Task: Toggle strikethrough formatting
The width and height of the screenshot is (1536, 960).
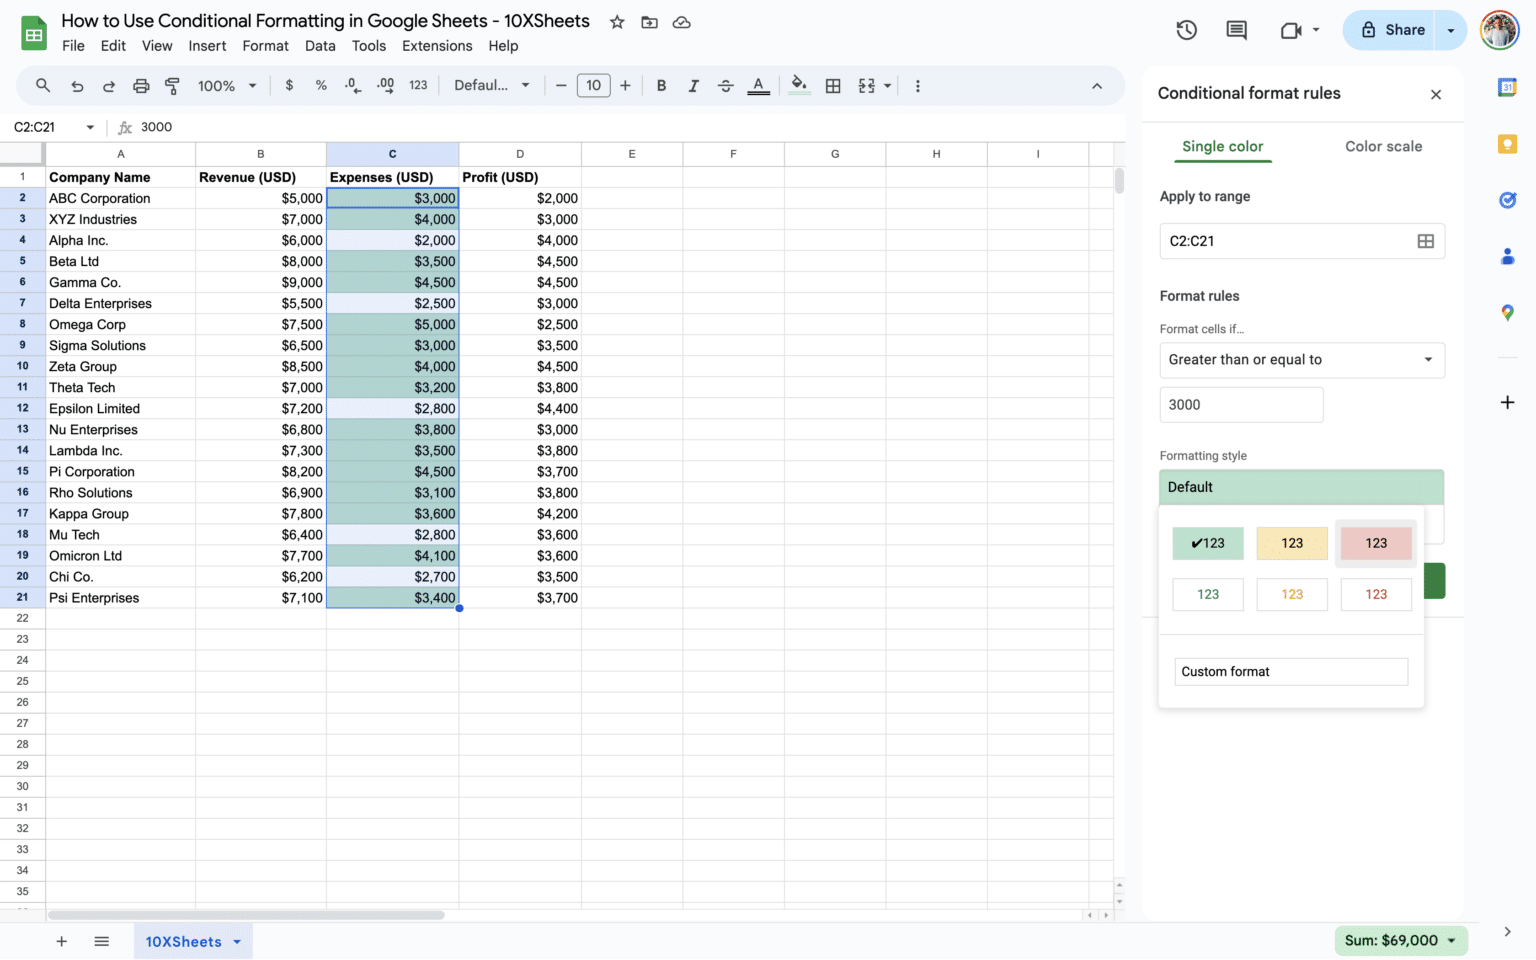Action: [725, 85]
